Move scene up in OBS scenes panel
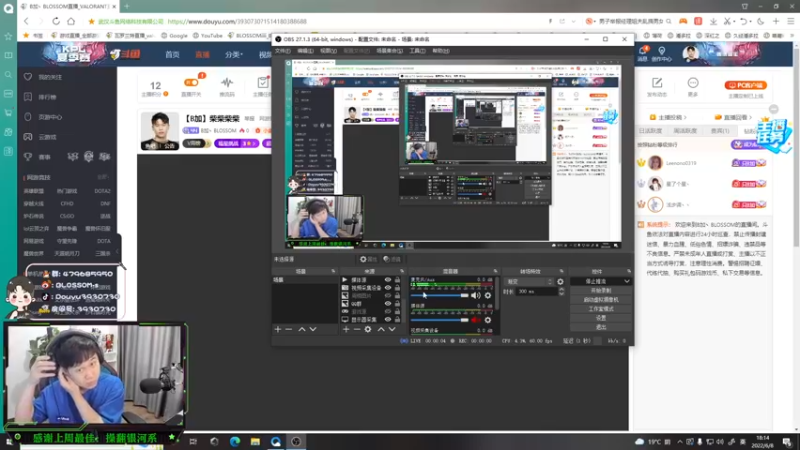 pos(302,330)
